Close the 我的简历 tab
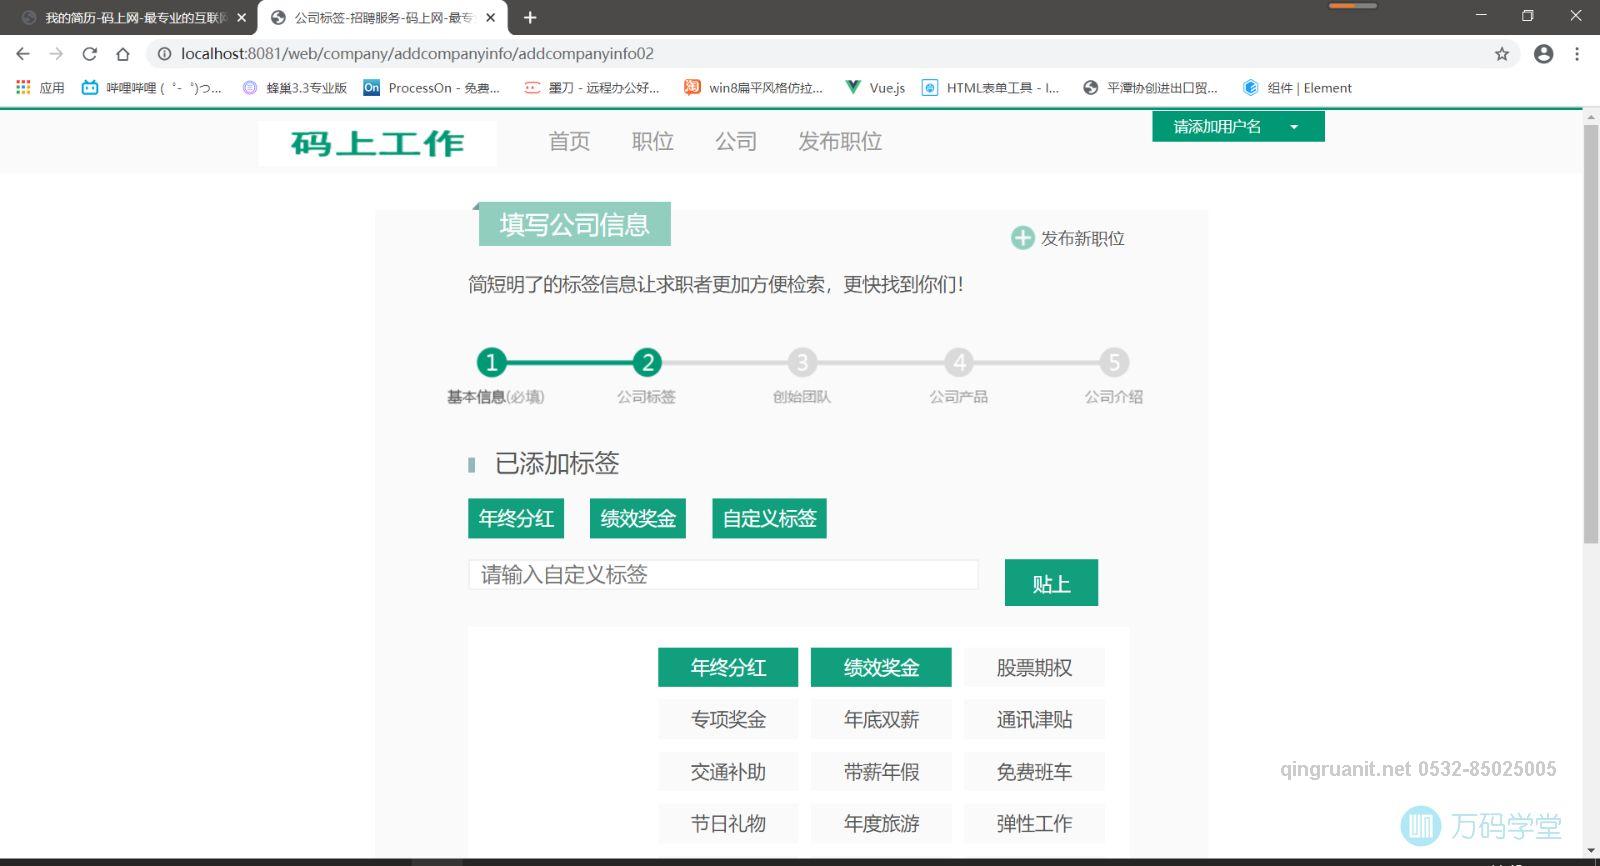The height and width of the screenshot is (866, 1600). point(241,17)
